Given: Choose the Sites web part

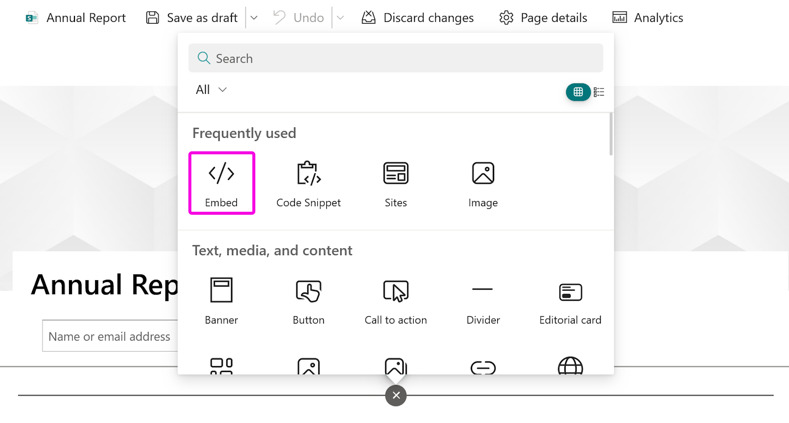Looking at the screenshot, I should pyautogui.click(x=396, y=183).
